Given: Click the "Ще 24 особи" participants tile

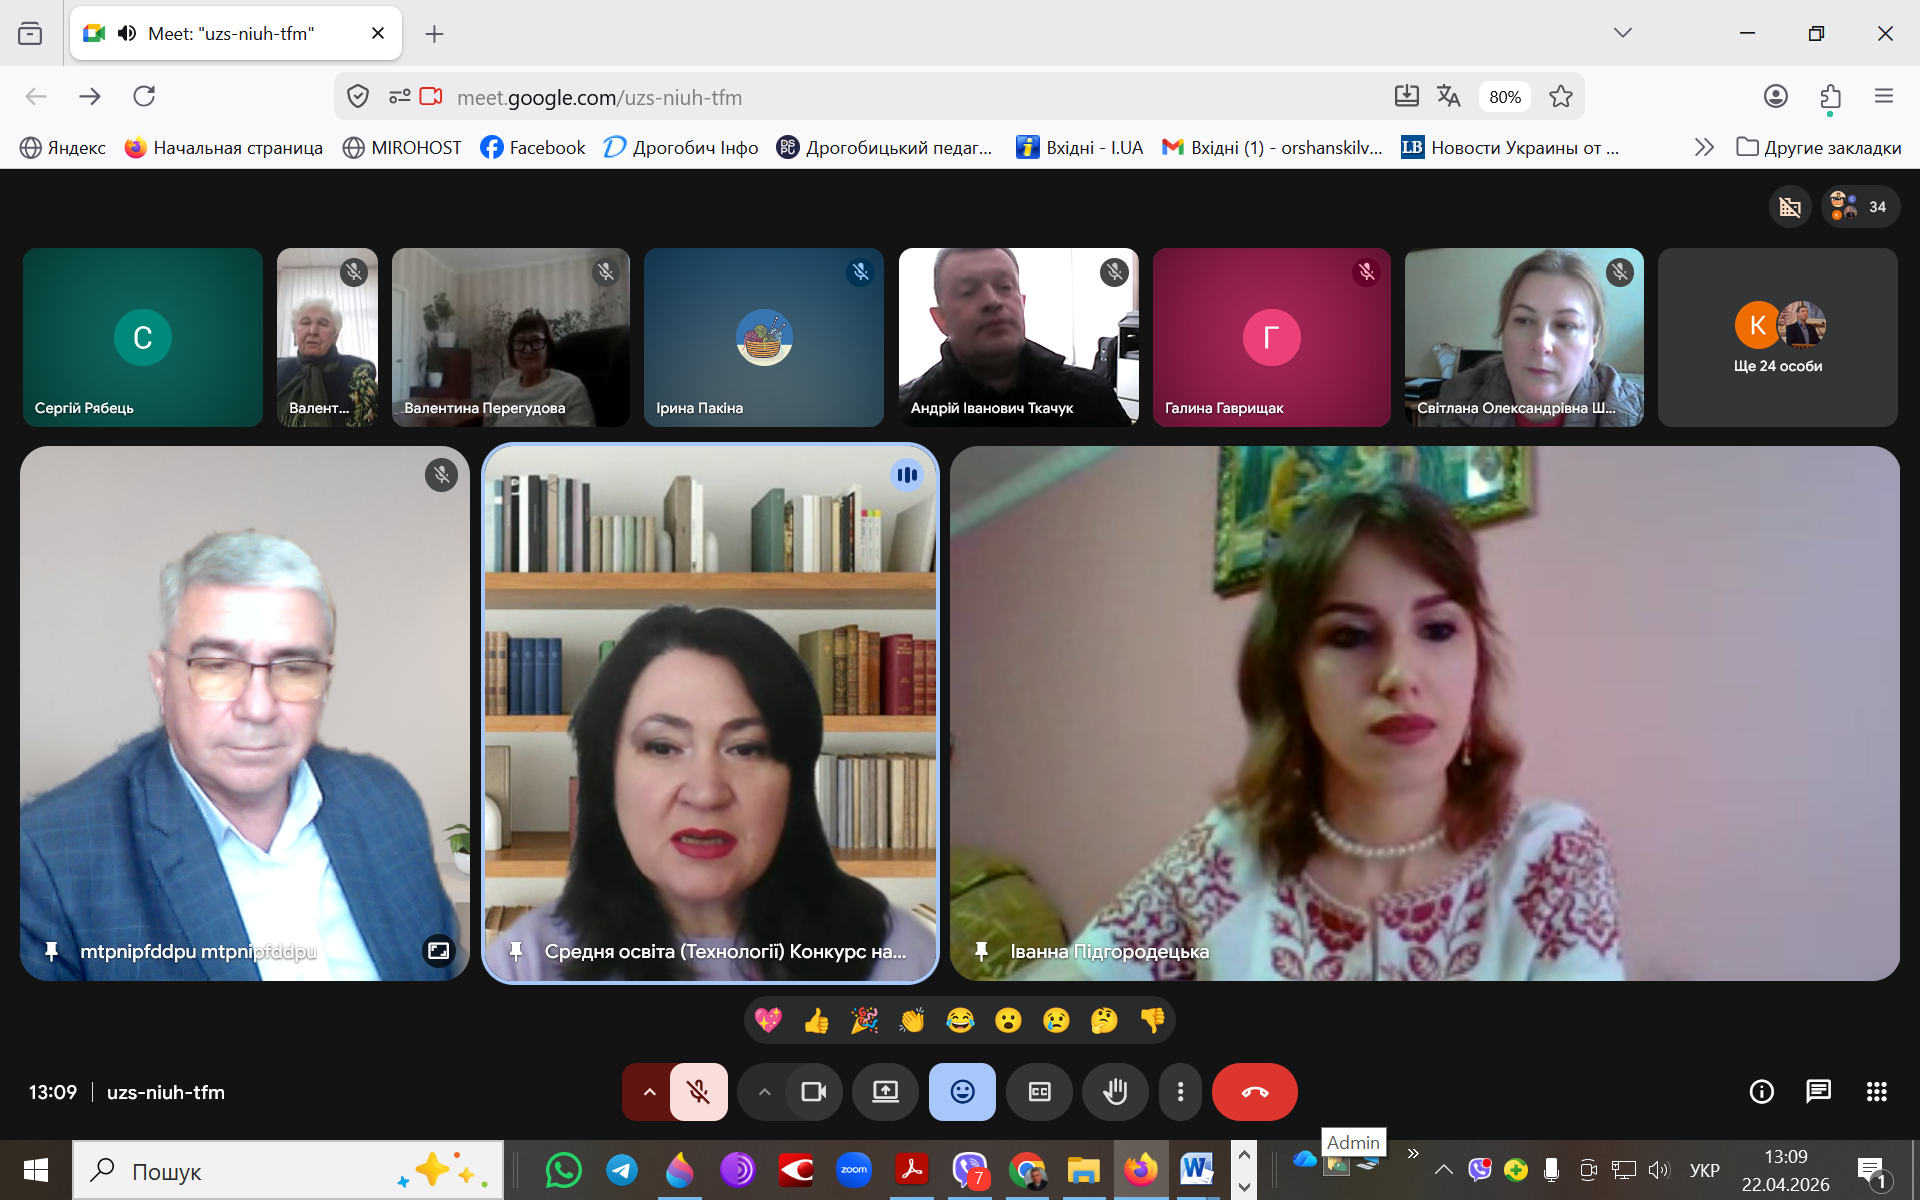Looking at the screenshot, I should [1777, 338].
